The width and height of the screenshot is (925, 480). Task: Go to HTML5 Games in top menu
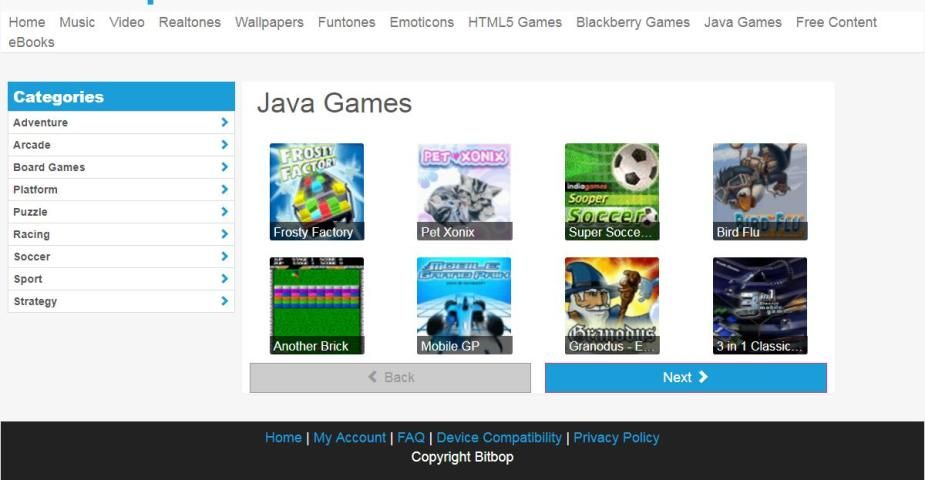point(514,22)
